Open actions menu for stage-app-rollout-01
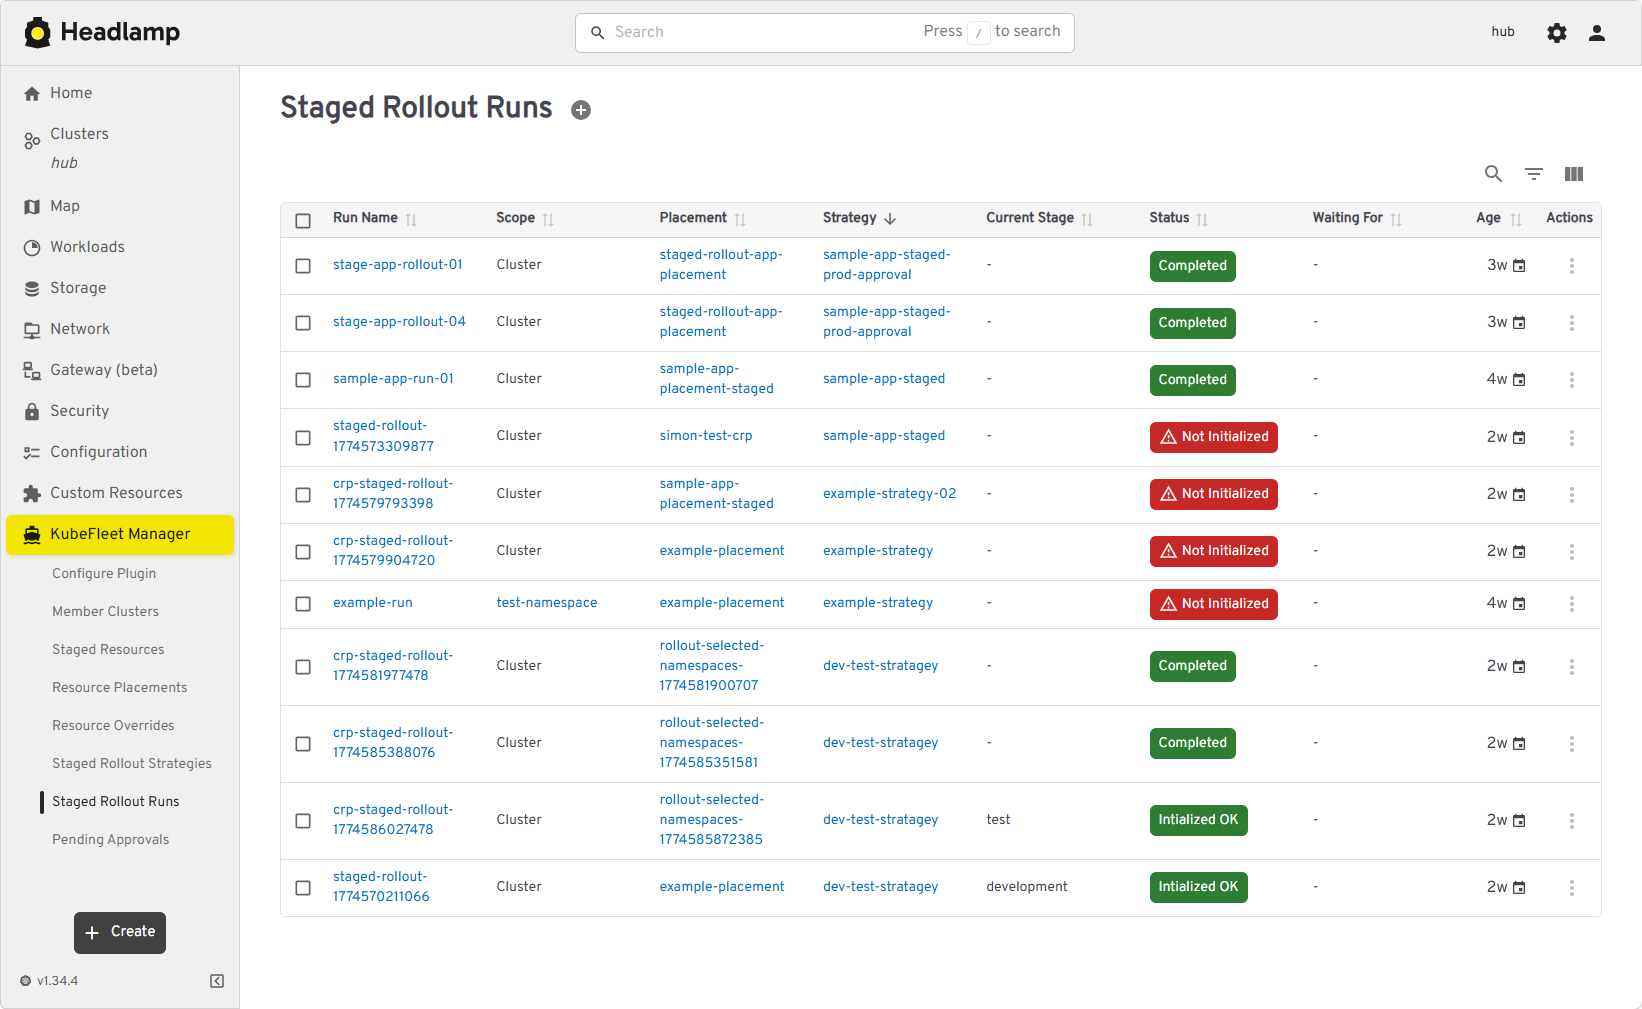The width and height of the screenshot is (1642, 1009). pyautogui.click(x=1572, y=266)
